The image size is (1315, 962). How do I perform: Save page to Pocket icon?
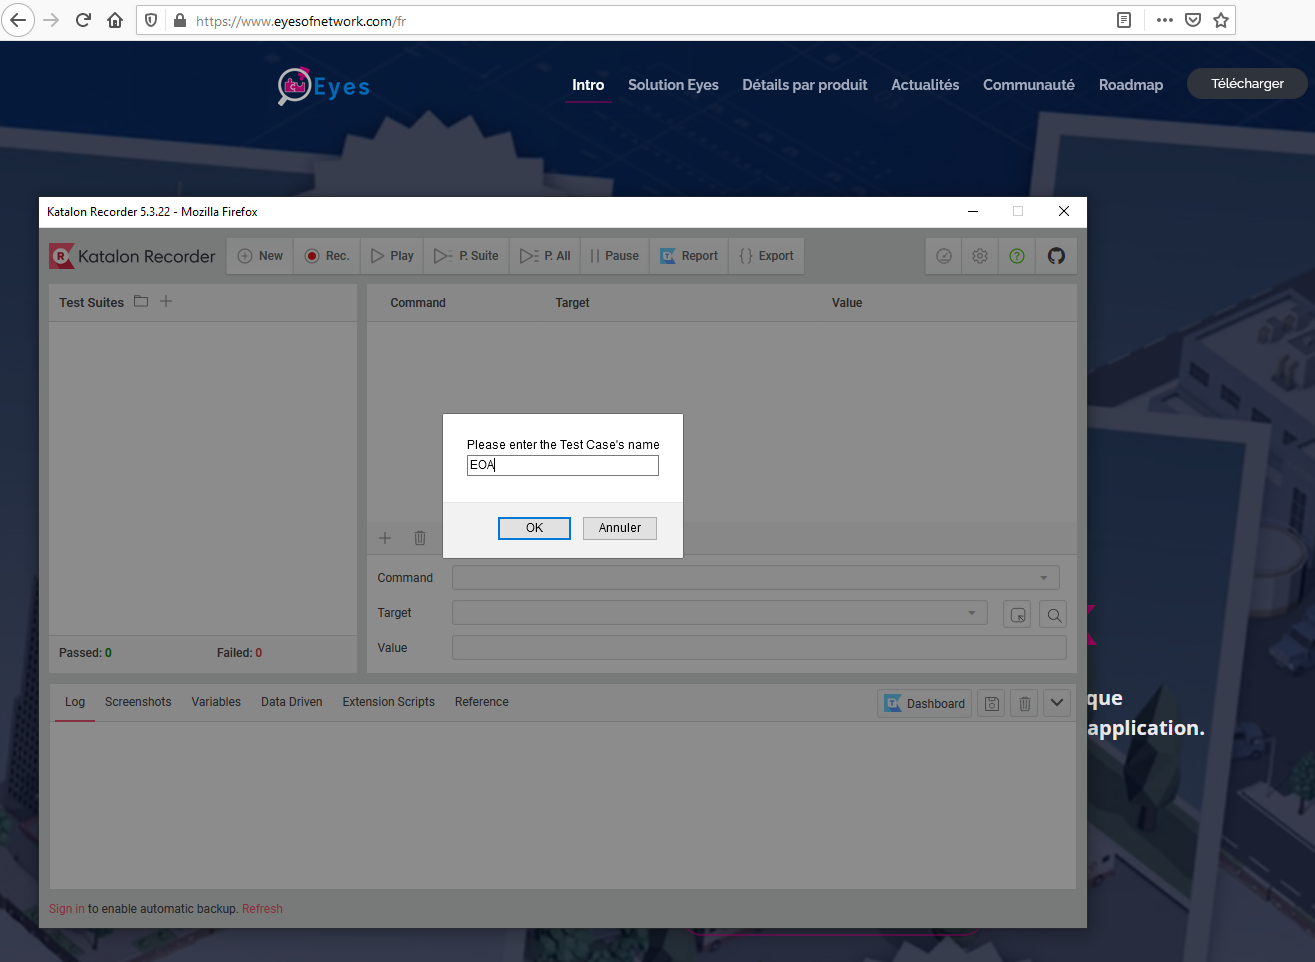[x=1193, y=20]
